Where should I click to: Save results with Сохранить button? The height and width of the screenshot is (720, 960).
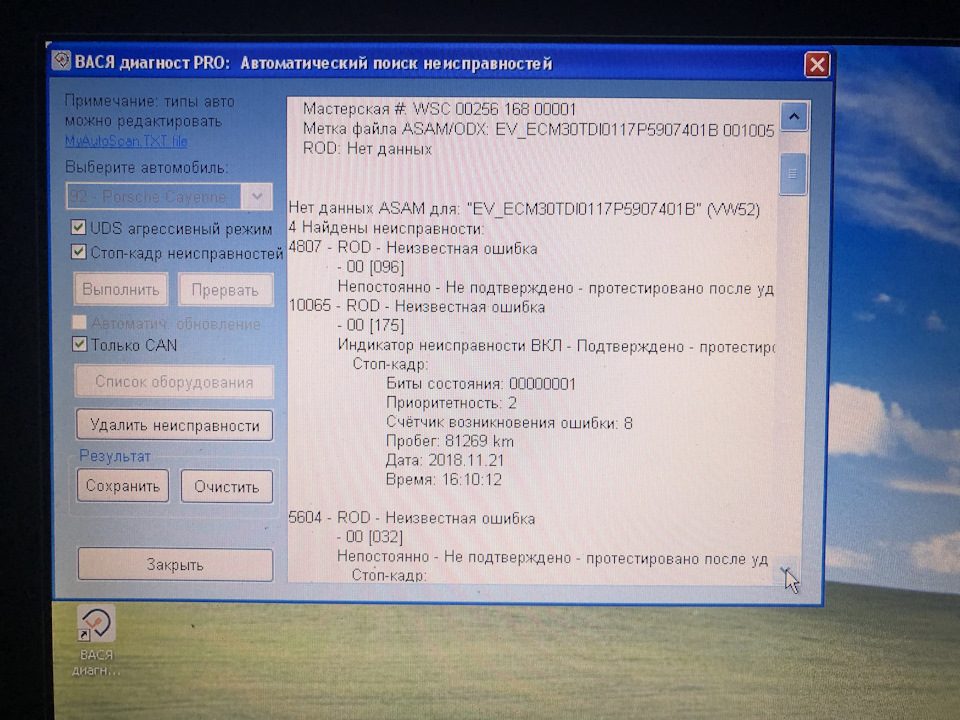[x=122, y=486]
